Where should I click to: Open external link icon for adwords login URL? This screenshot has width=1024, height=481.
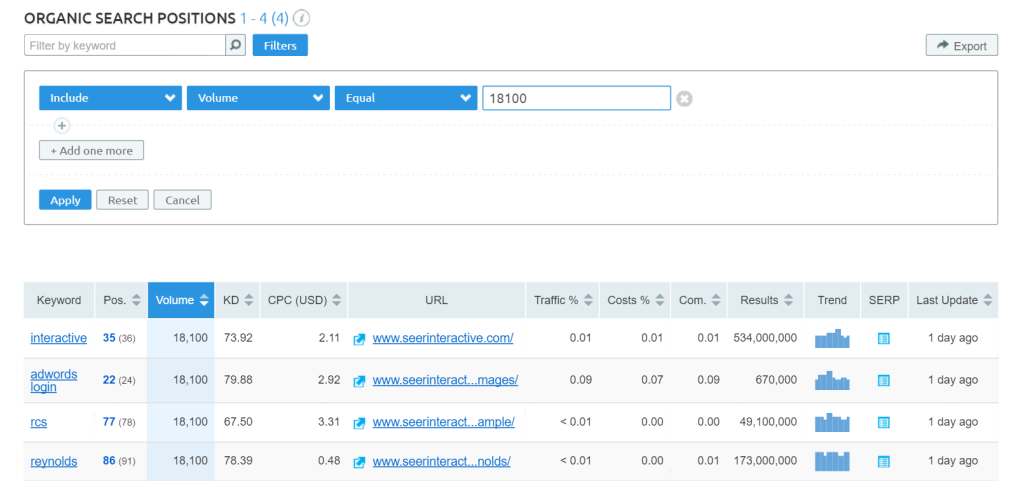click(x=360, y=380)
